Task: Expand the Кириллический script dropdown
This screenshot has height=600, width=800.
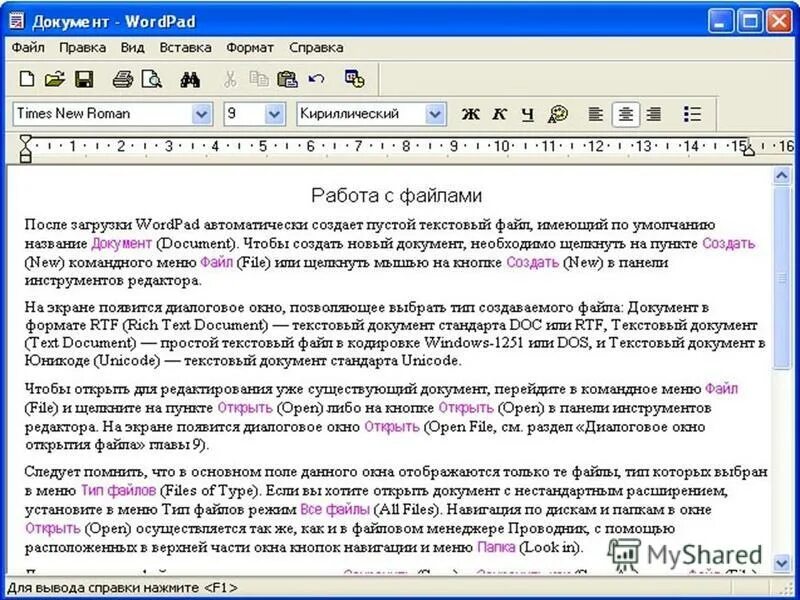Action: (435, 113)
